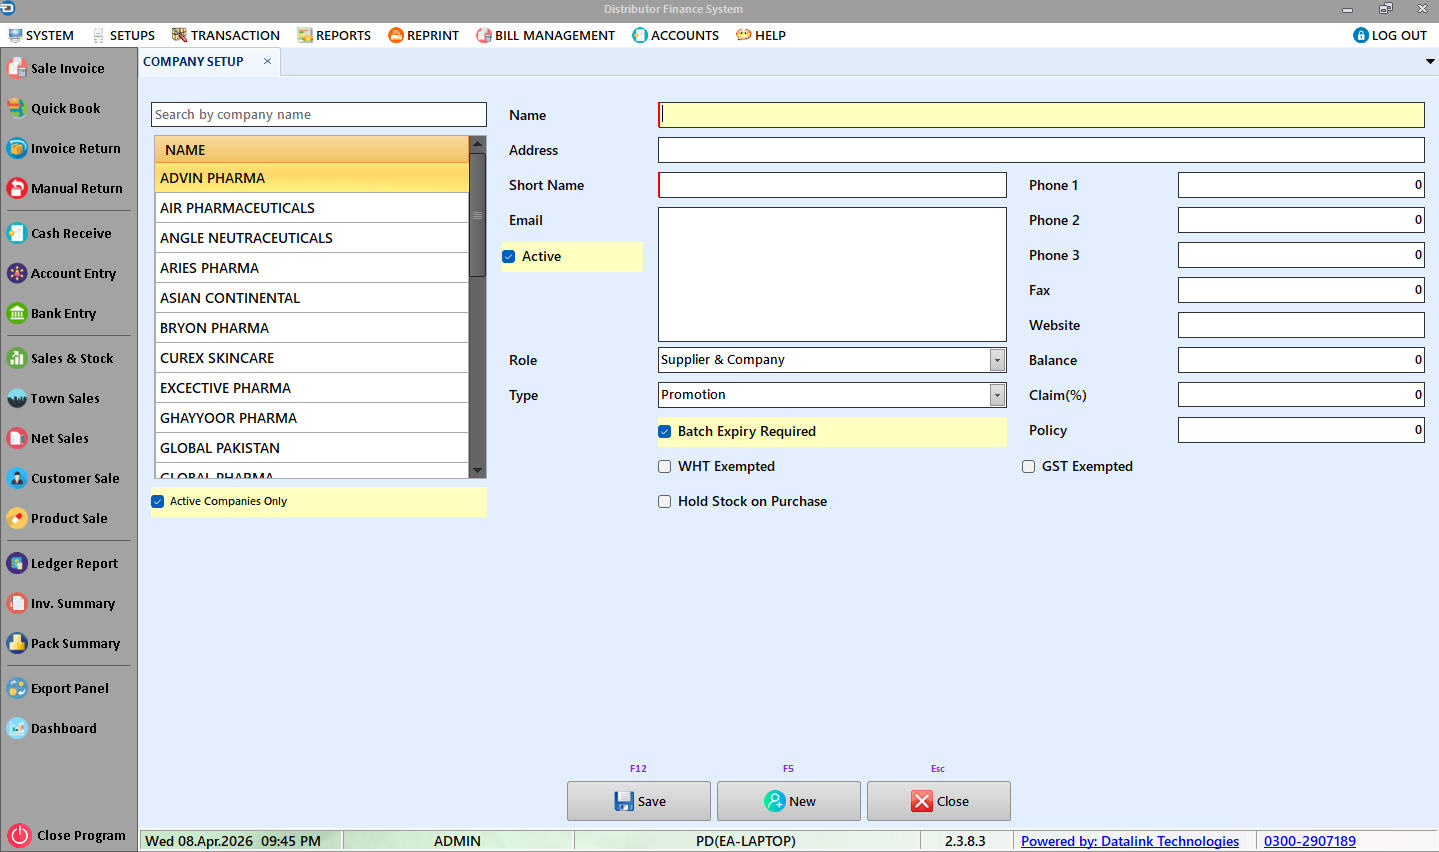This screenshot has width=1439, height=852.
Task: Open the SETUPS menu
Action: coord(123,35)
